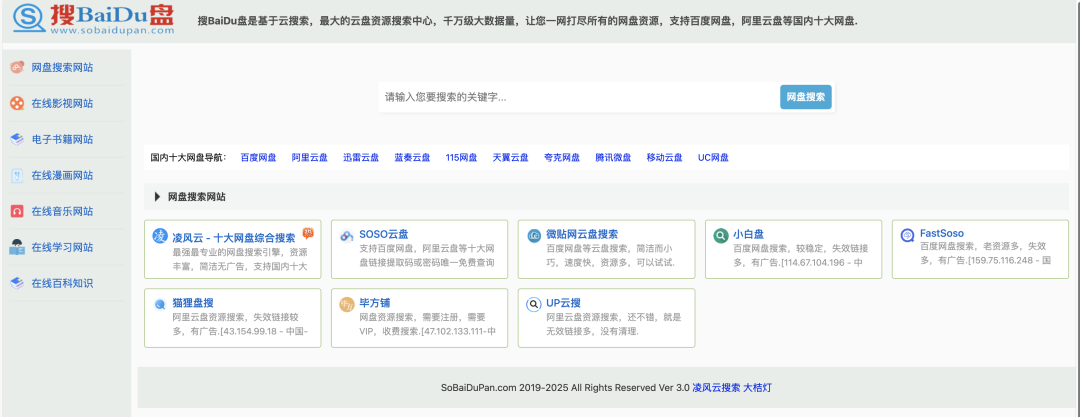Open the SOSO云盘 title link
The height and width of the screenshot is (417, 1080).
click(384, 234)
